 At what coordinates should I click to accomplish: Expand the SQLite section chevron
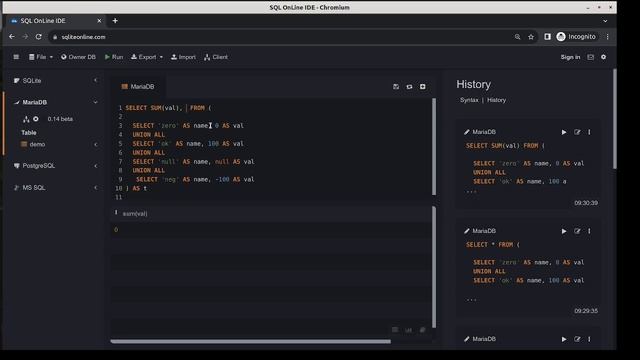click(x=96, y=80)
